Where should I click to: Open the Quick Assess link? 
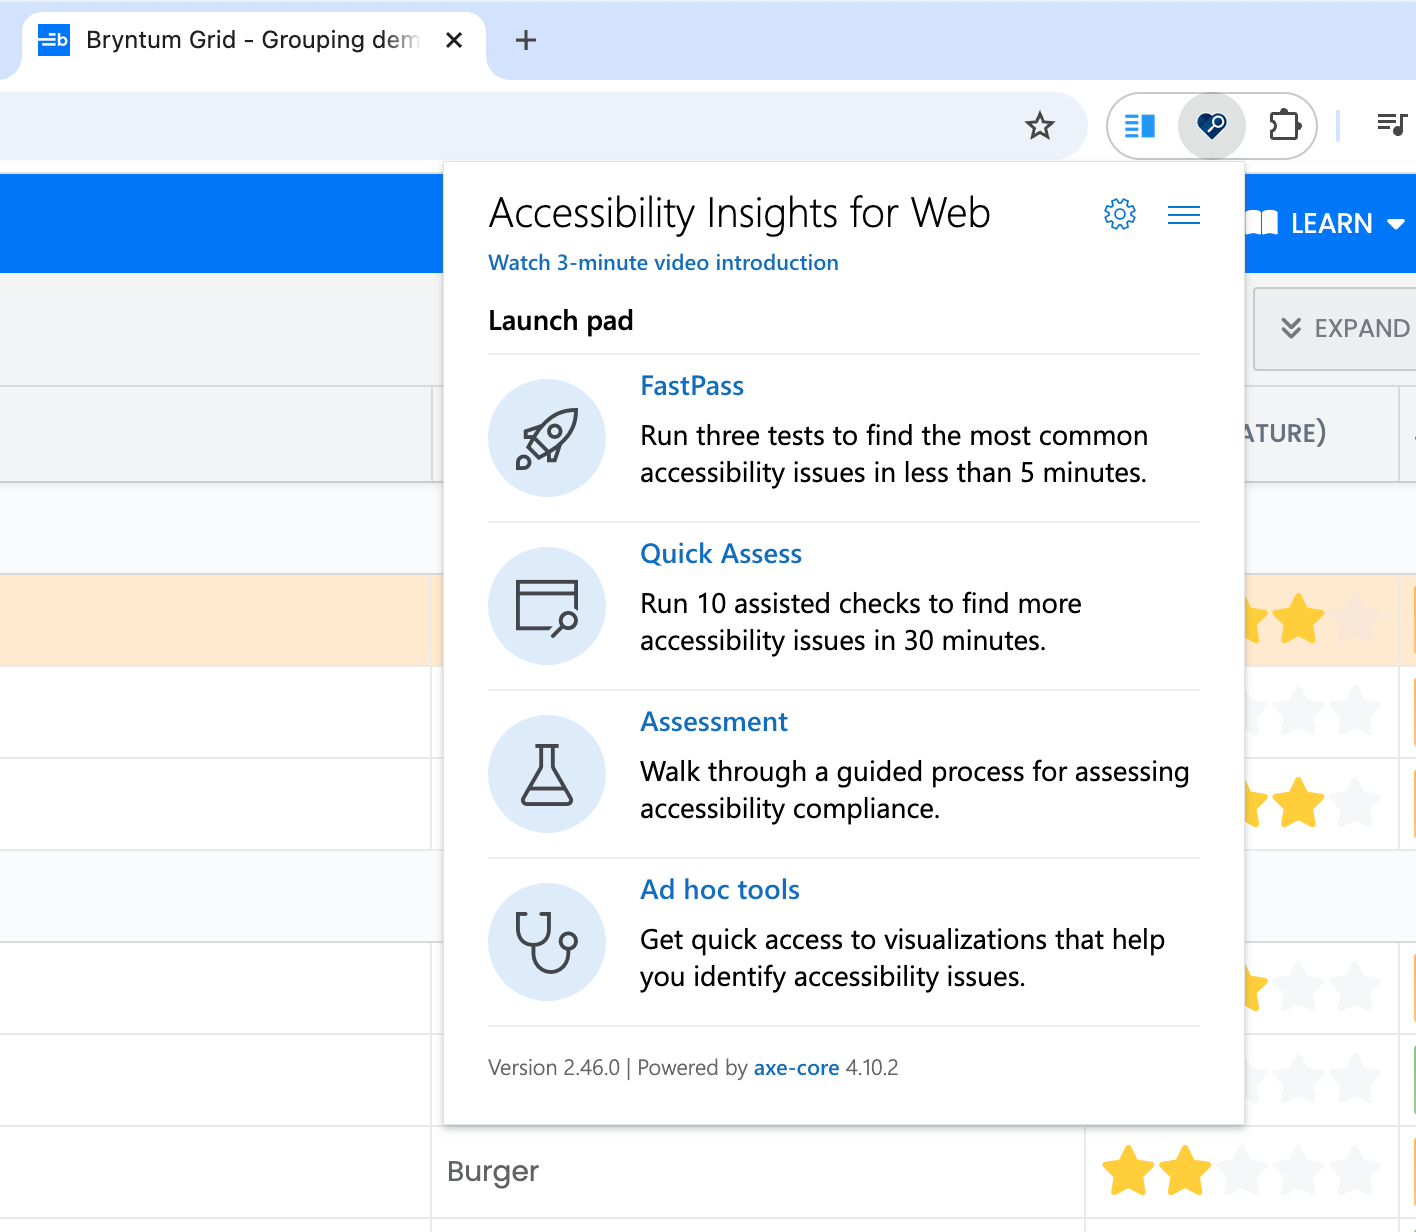[x=721, y=554]
